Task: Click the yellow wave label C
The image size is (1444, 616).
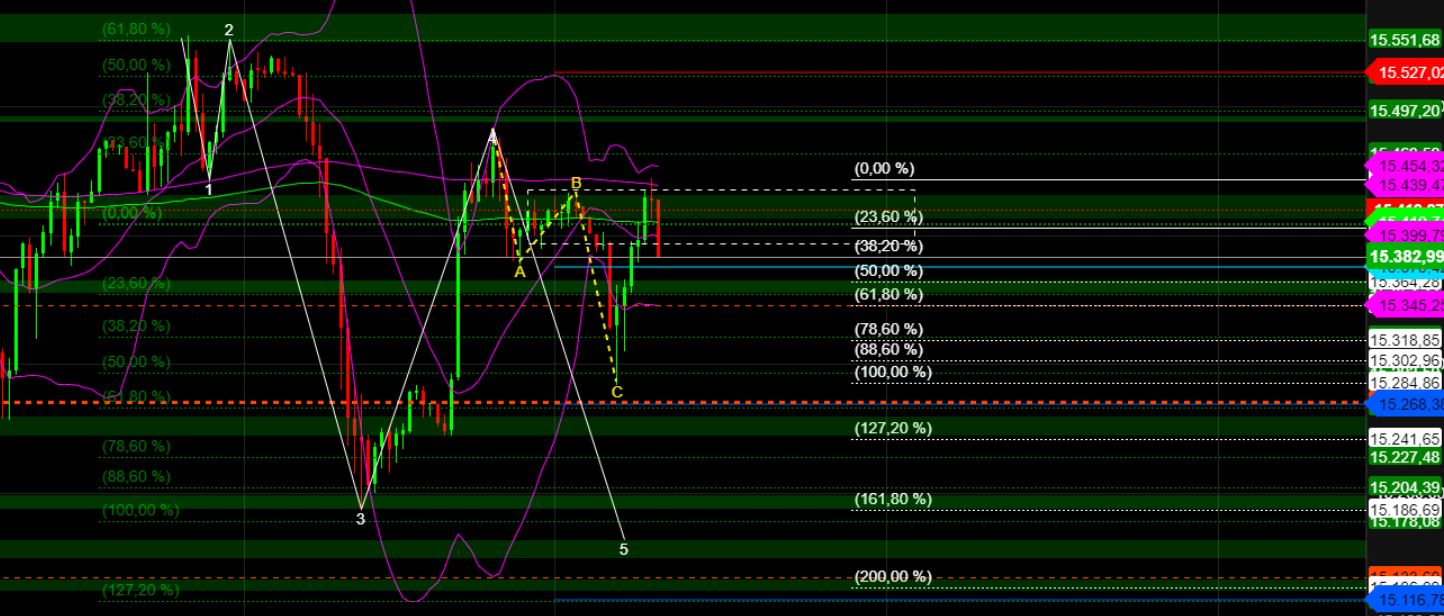Action: coord(617,394)
